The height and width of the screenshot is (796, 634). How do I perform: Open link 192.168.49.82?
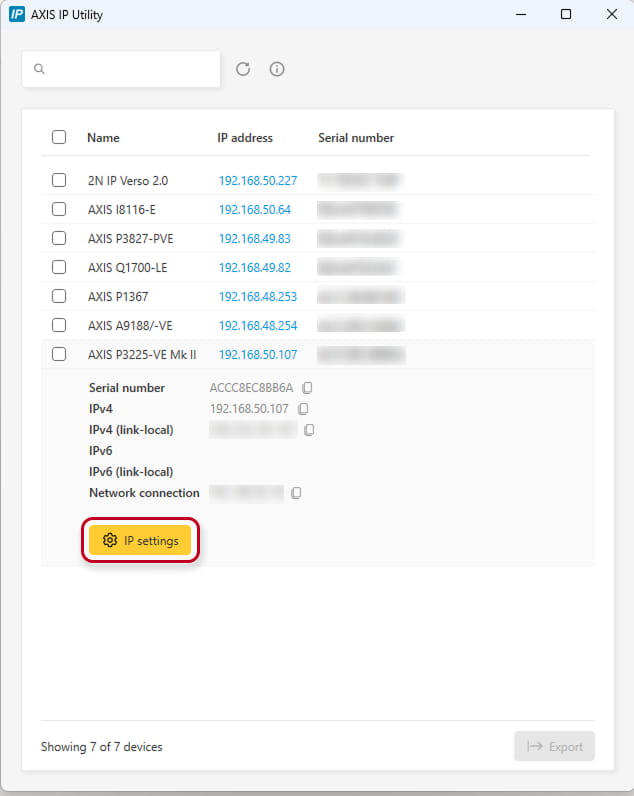point(255,268)
